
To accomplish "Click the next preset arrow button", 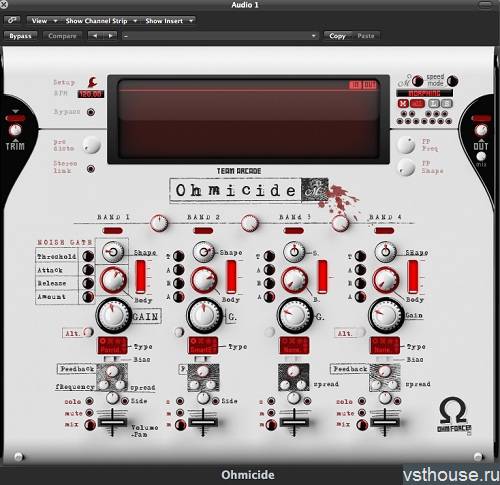I will 110,36.
